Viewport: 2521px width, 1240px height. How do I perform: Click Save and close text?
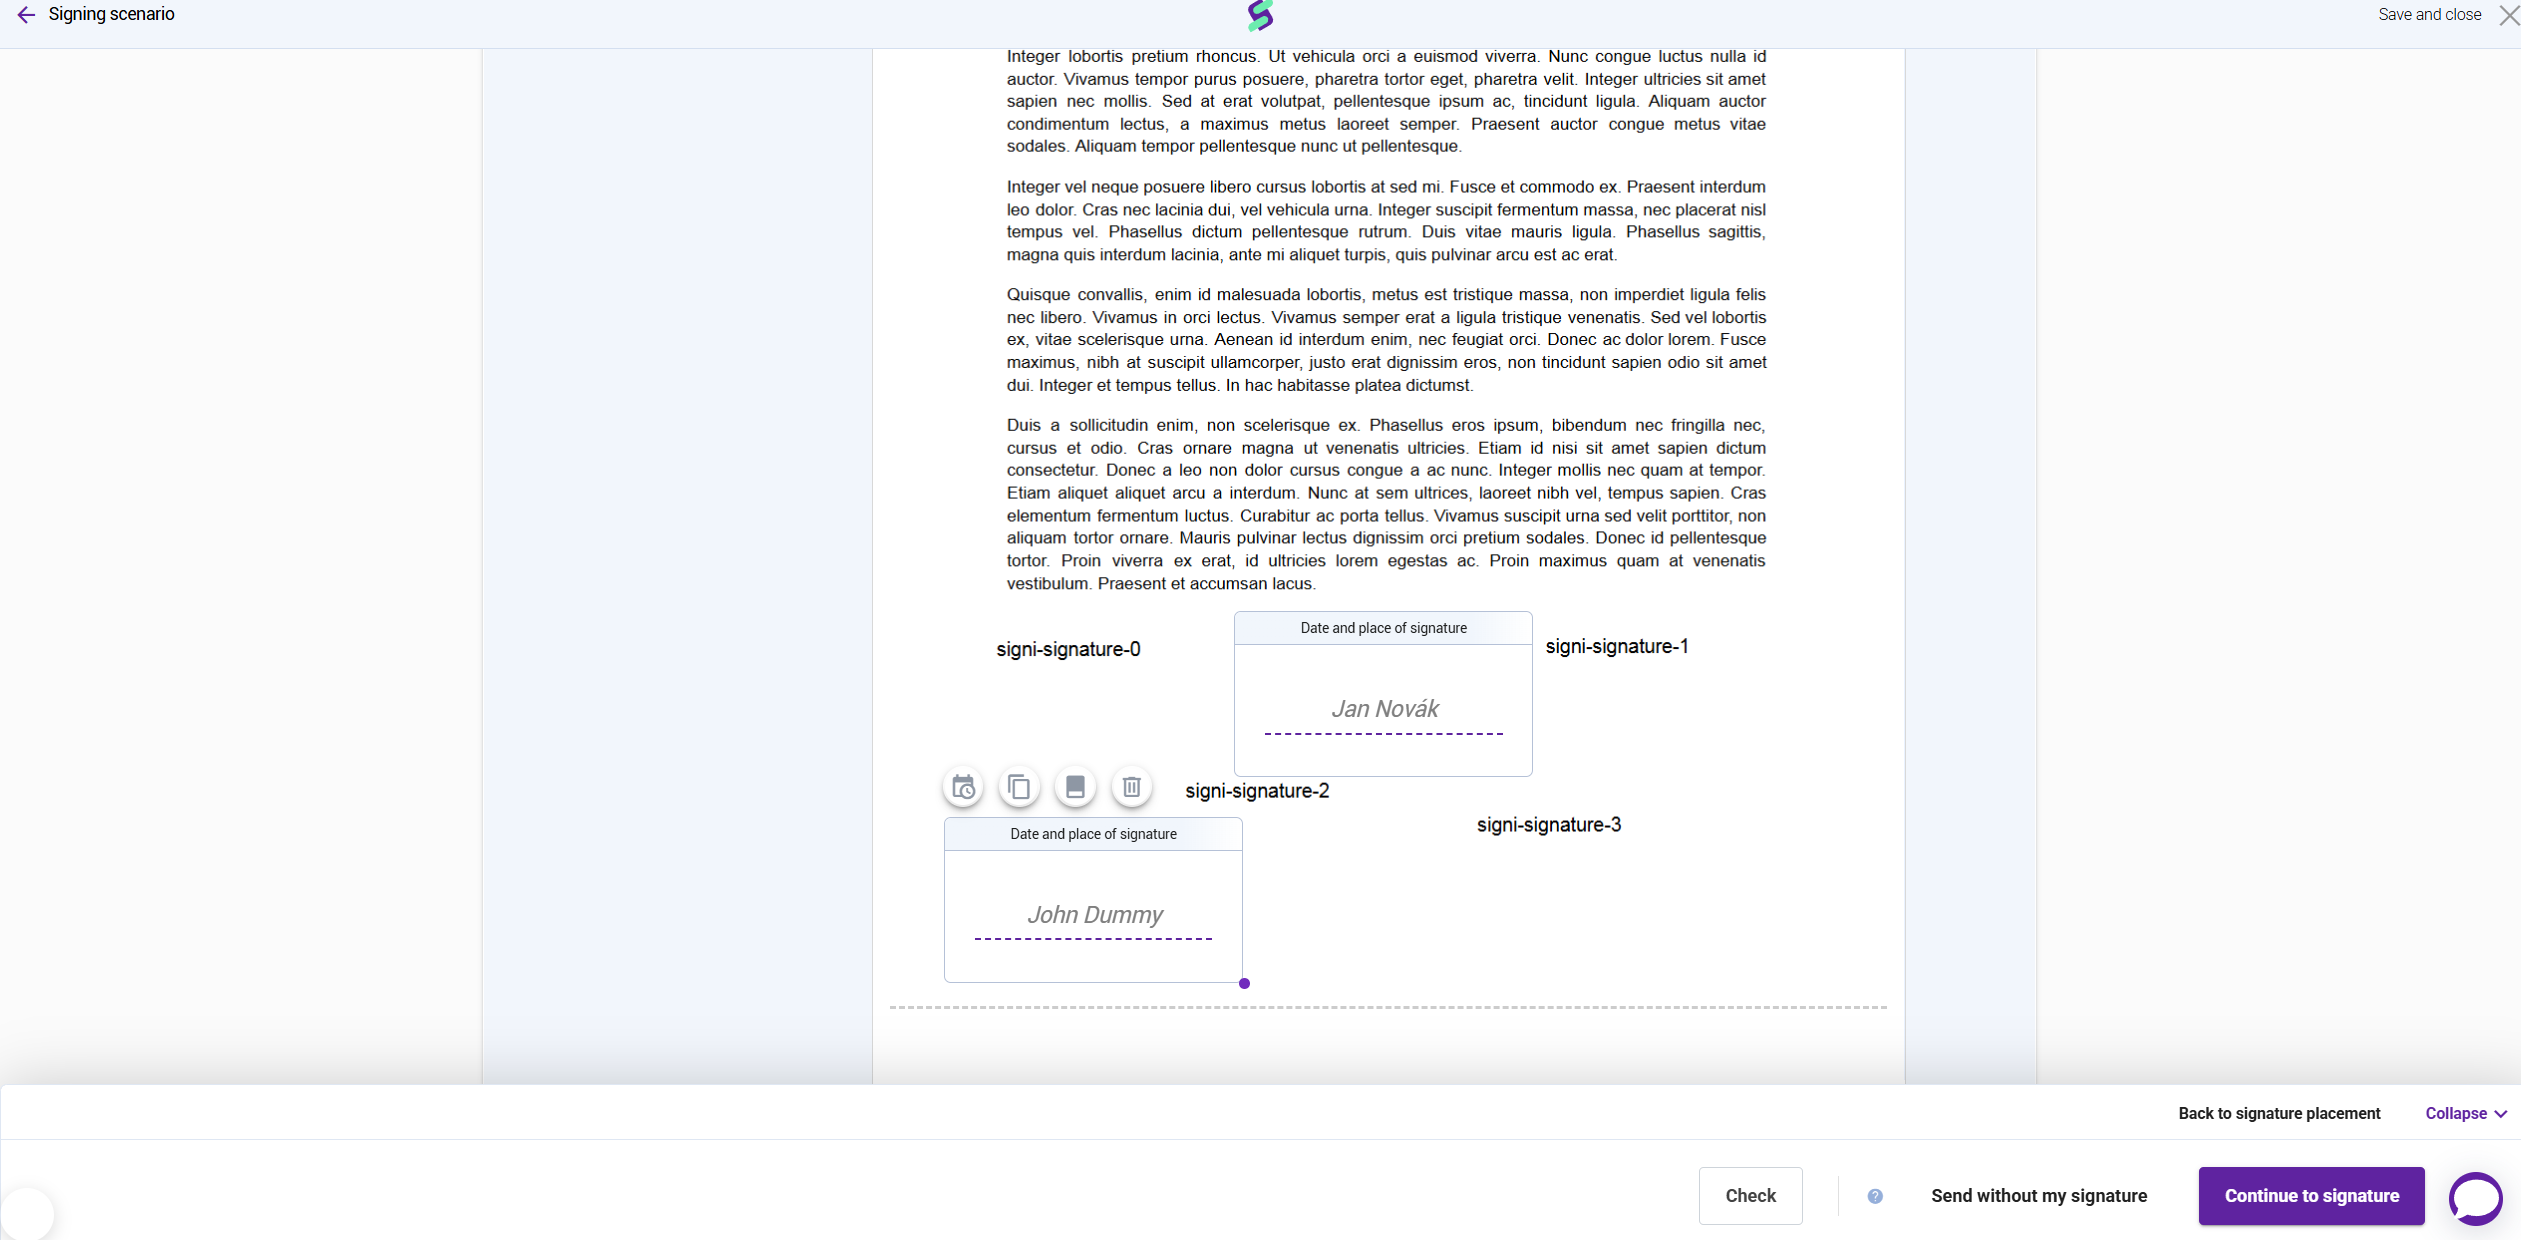(x=2429, y=15)
